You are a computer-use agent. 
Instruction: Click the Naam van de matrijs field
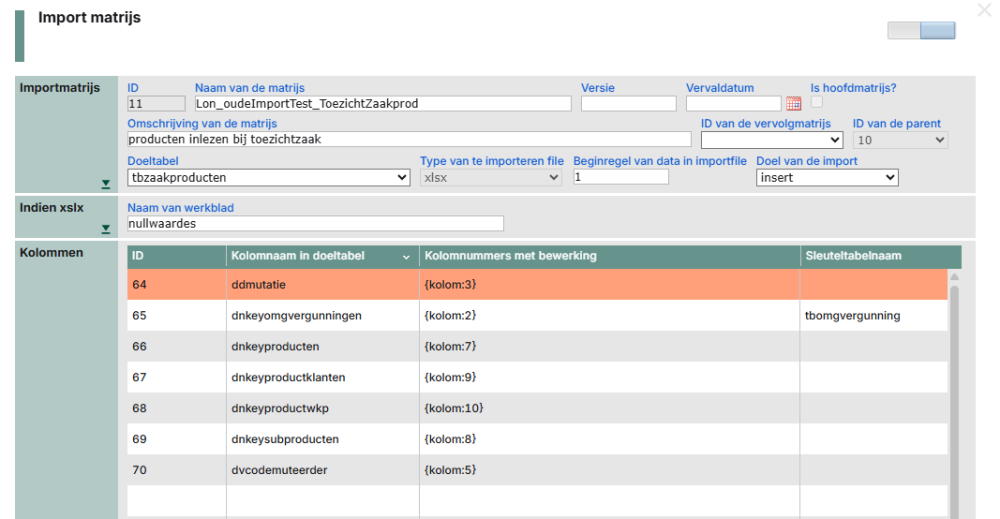[383, 103]
